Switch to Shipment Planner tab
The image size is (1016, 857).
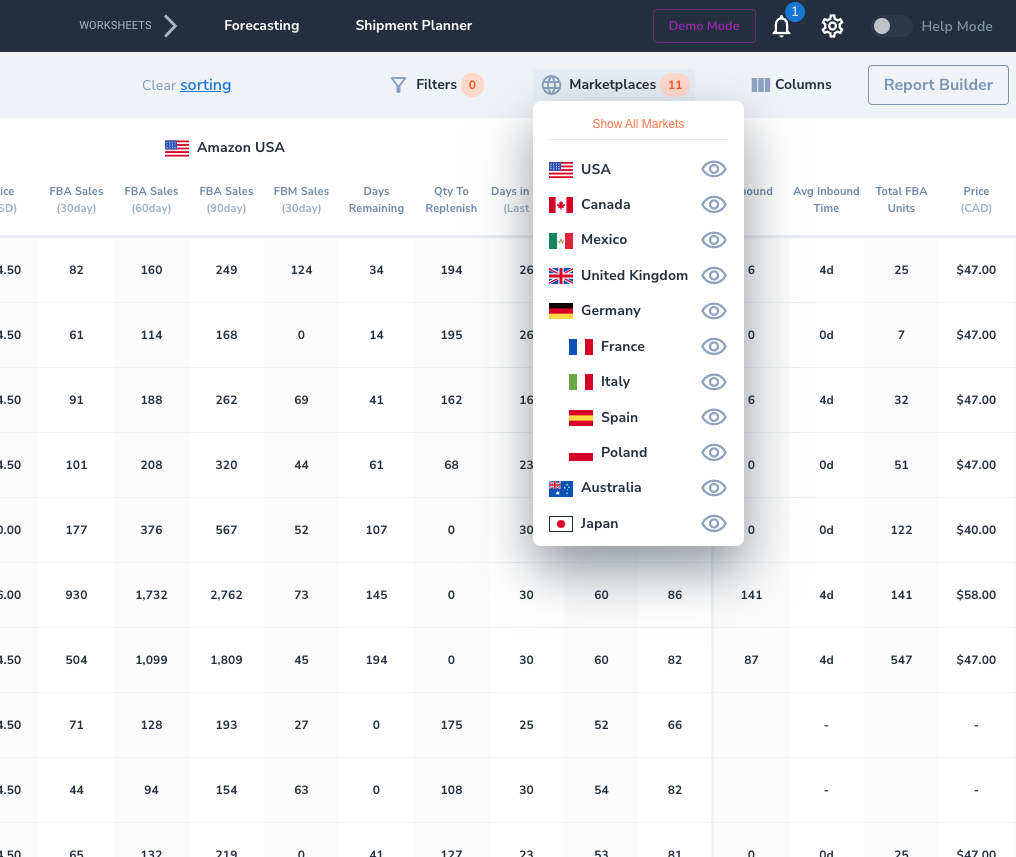tap(413, 26)
